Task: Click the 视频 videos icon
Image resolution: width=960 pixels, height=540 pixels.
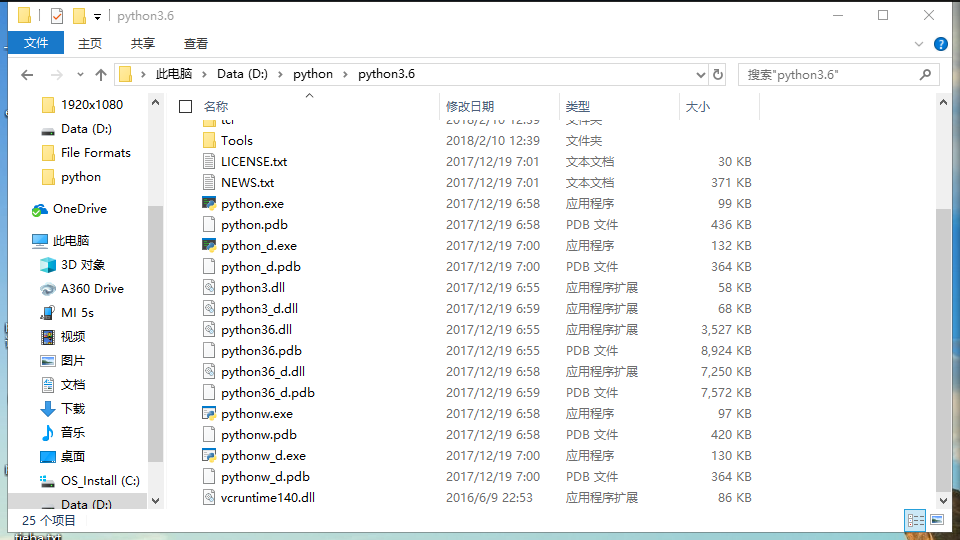Action: 48,337
